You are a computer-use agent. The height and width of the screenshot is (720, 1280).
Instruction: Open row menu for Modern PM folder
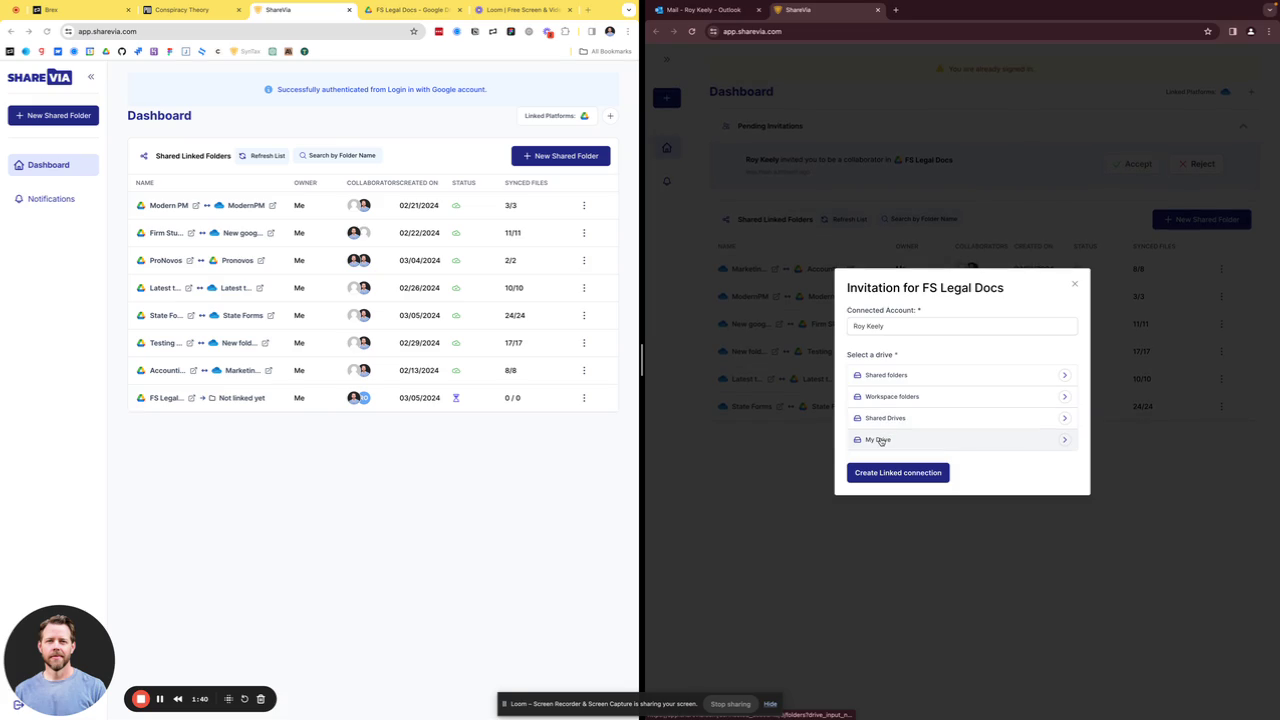coord(584,206)
